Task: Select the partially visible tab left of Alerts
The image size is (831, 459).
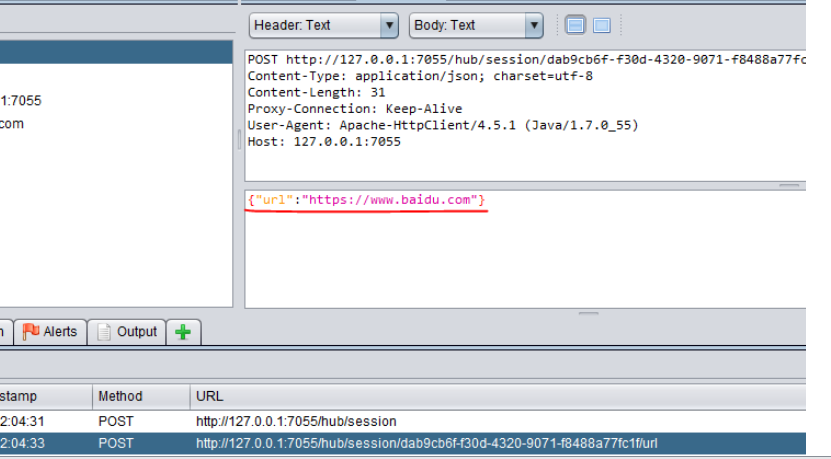Action: point(4,332)
